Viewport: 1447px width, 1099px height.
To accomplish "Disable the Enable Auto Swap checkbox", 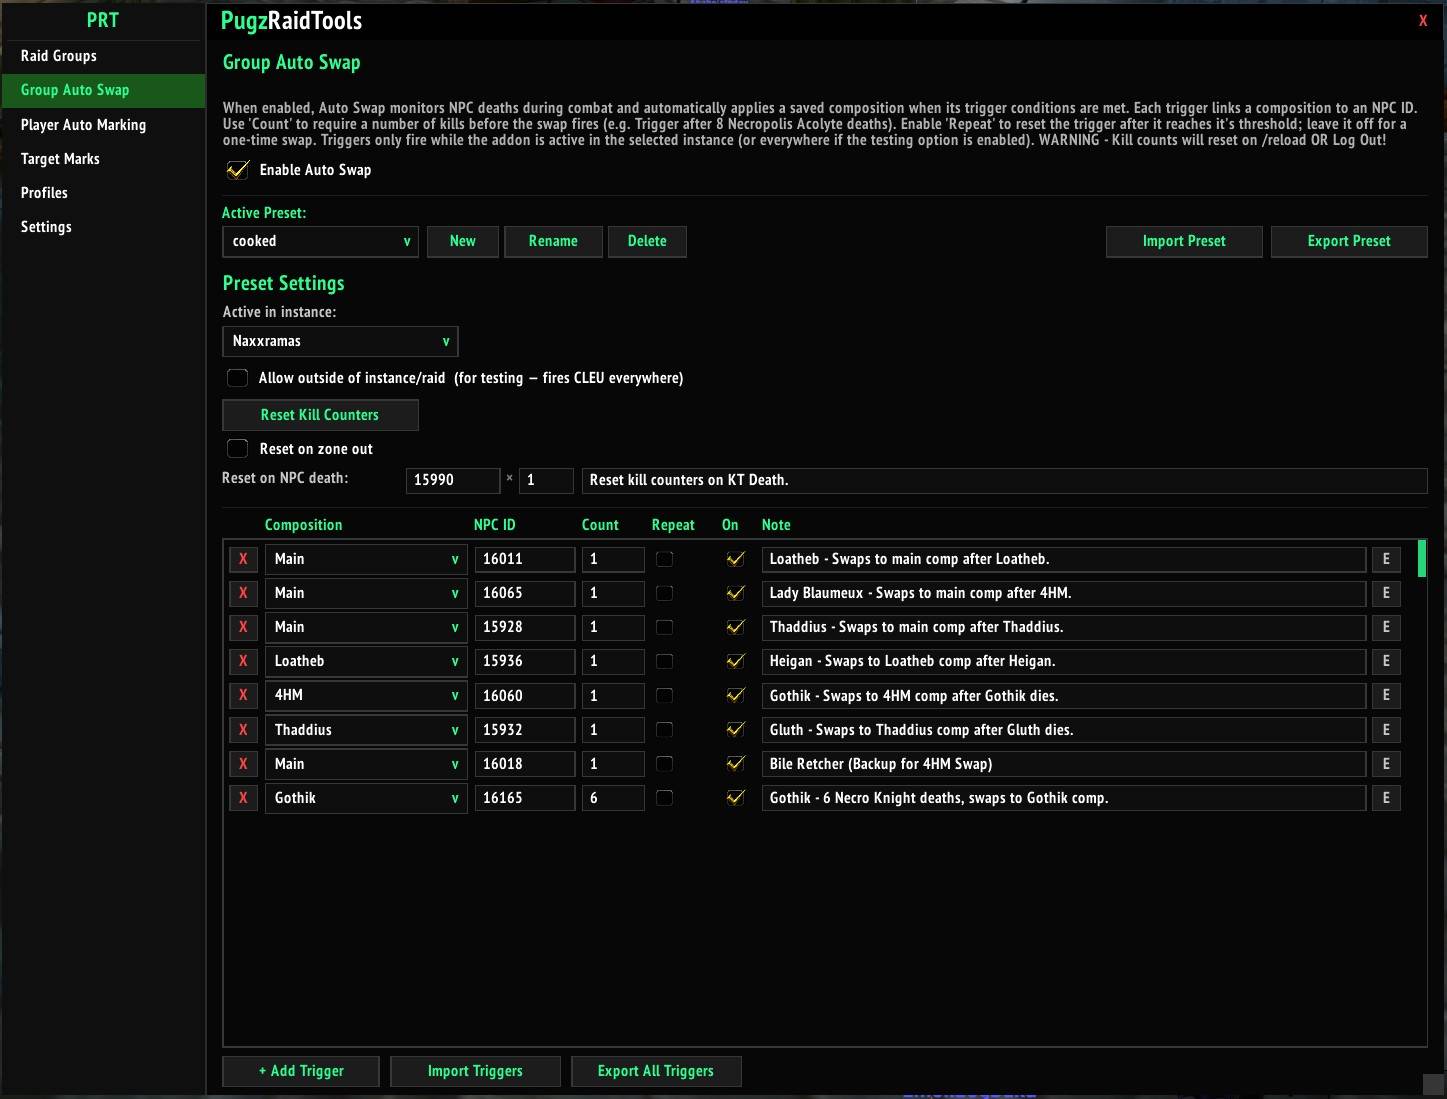I will tap(237, 170).
